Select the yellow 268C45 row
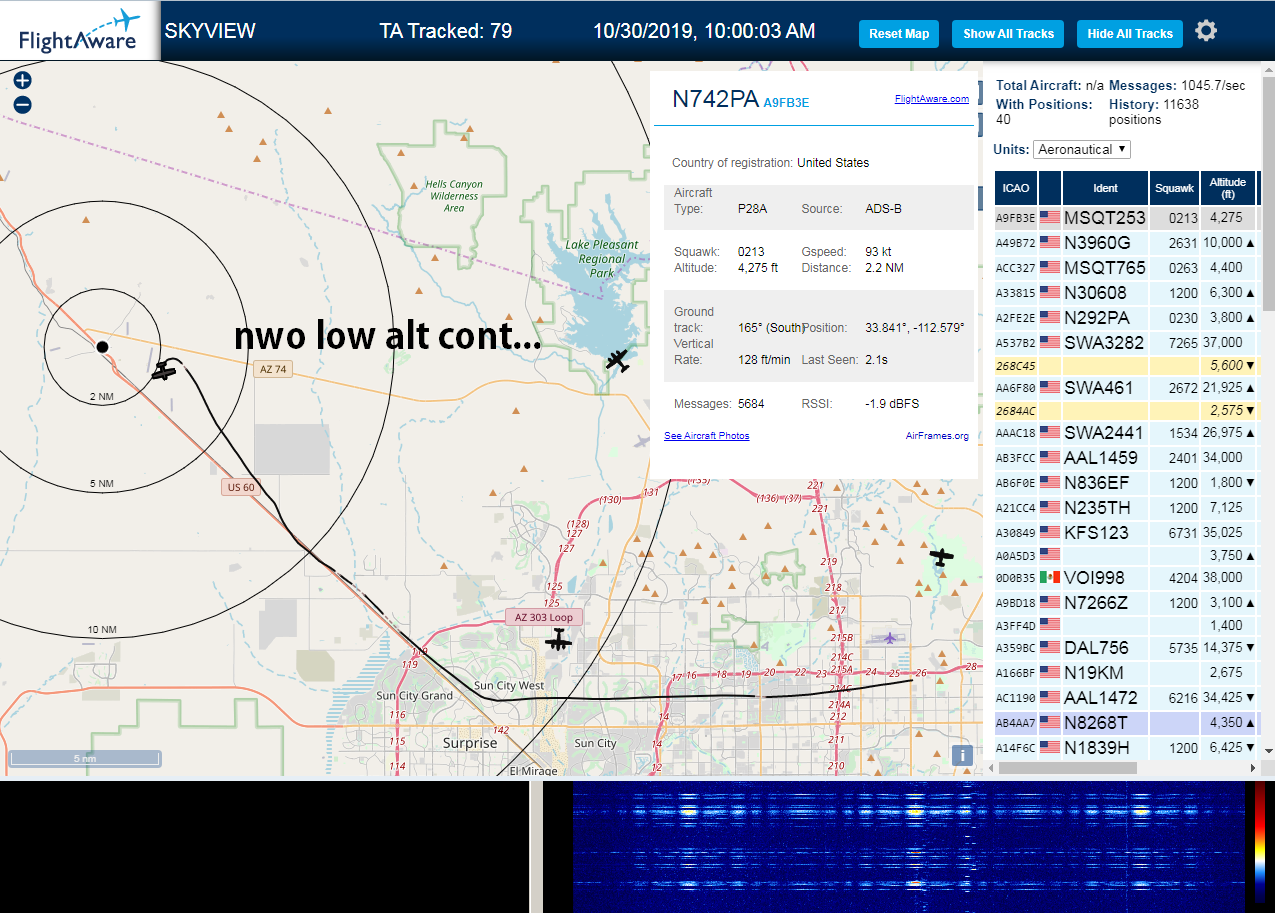Screen dimensions: 1275x913 1126,366
